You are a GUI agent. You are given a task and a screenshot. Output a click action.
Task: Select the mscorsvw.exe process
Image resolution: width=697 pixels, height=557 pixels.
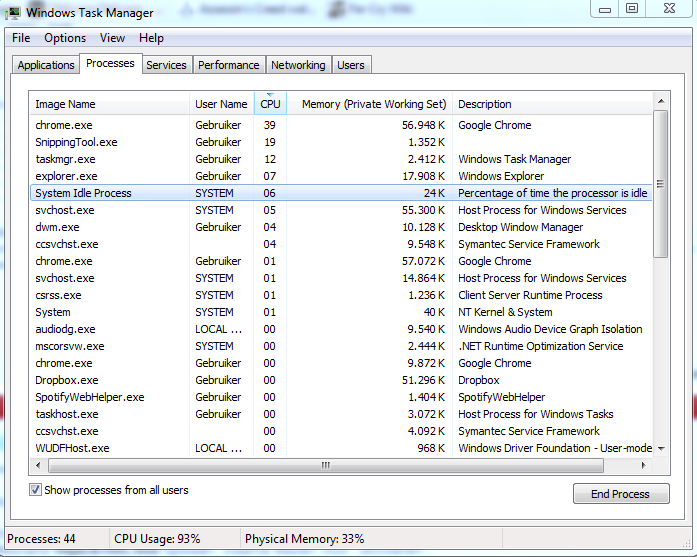coord(341,346)
